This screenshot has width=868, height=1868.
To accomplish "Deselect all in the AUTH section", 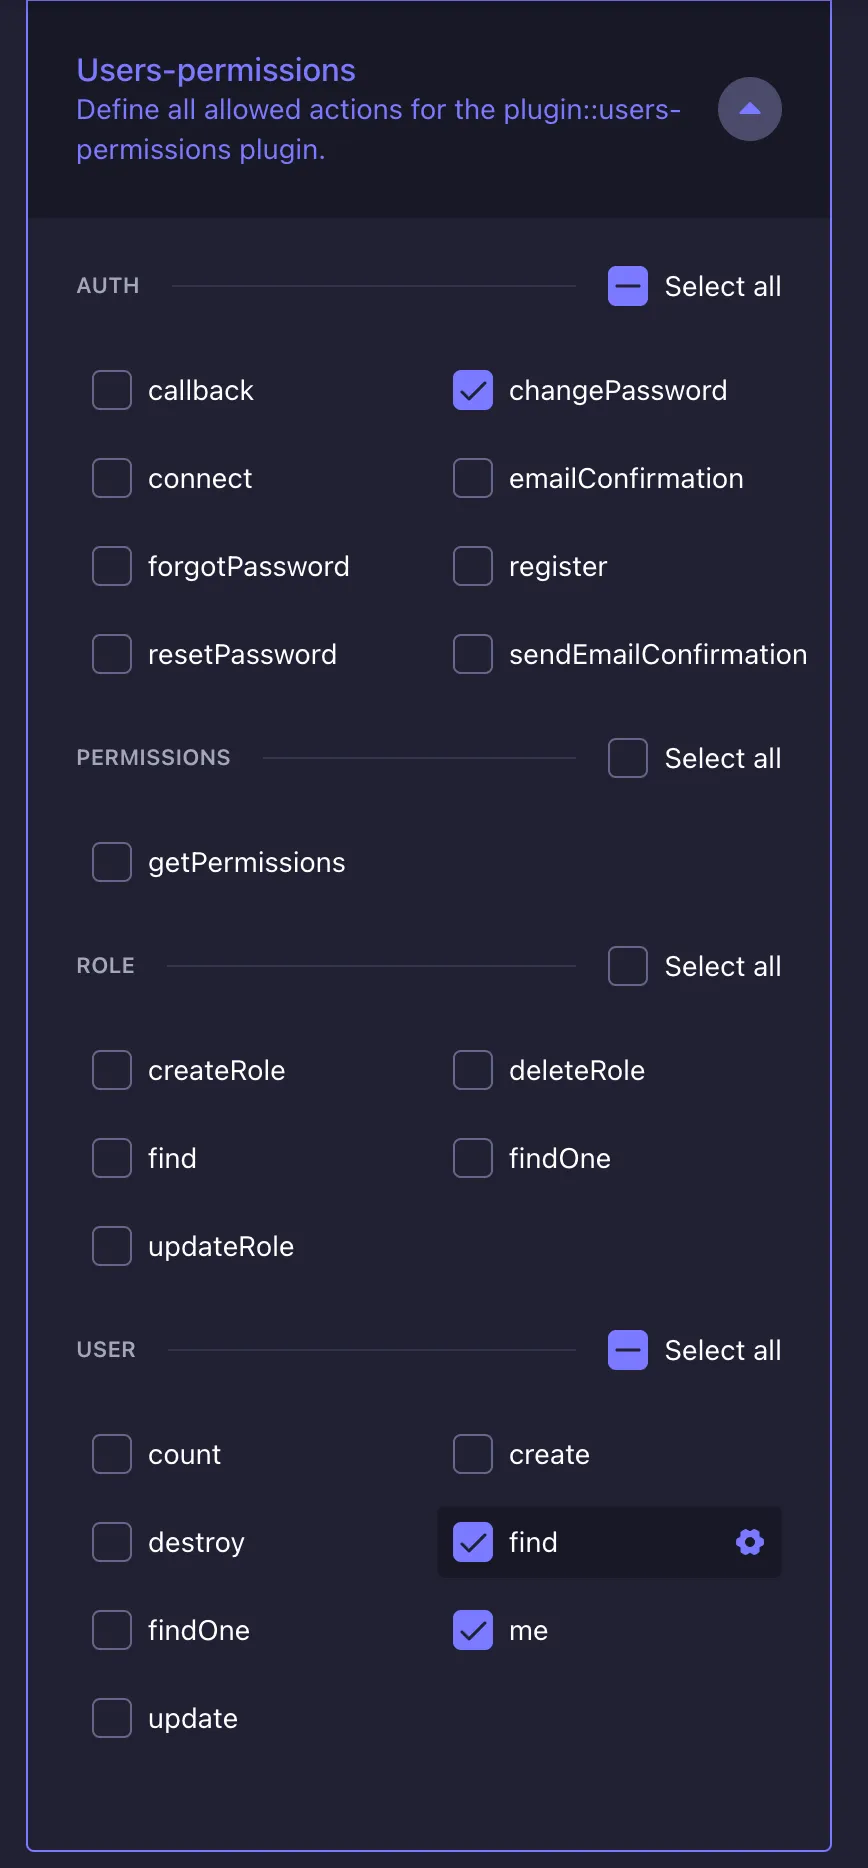I will [627, 286].
